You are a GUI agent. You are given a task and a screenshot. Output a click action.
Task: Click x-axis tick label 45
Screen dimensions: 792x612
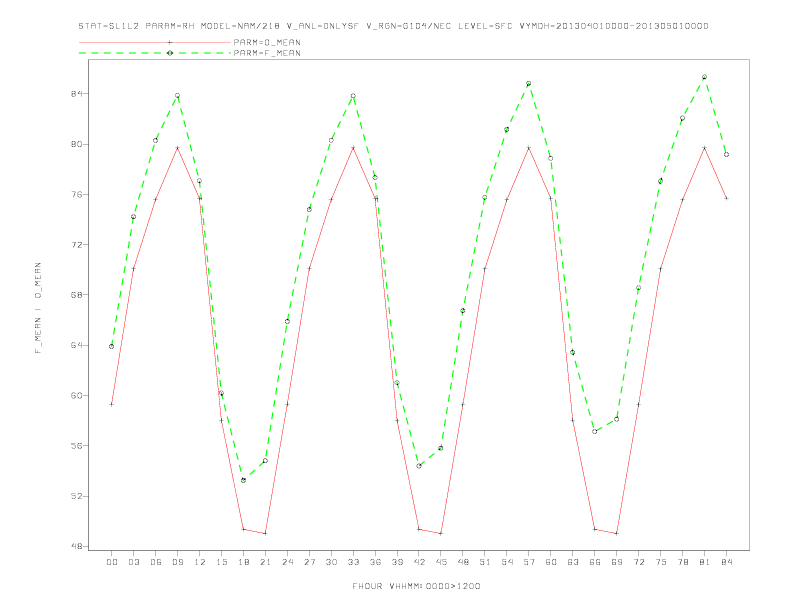(441, 562)
